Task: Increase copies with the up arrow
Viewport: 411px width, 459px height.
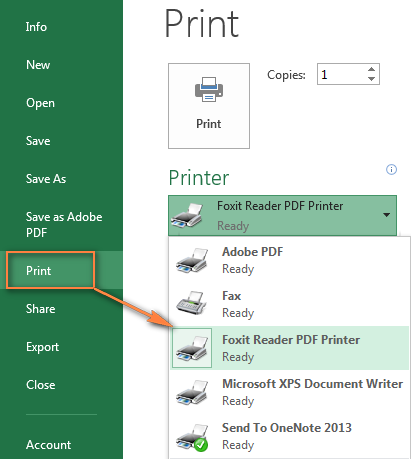Action: 371,69
